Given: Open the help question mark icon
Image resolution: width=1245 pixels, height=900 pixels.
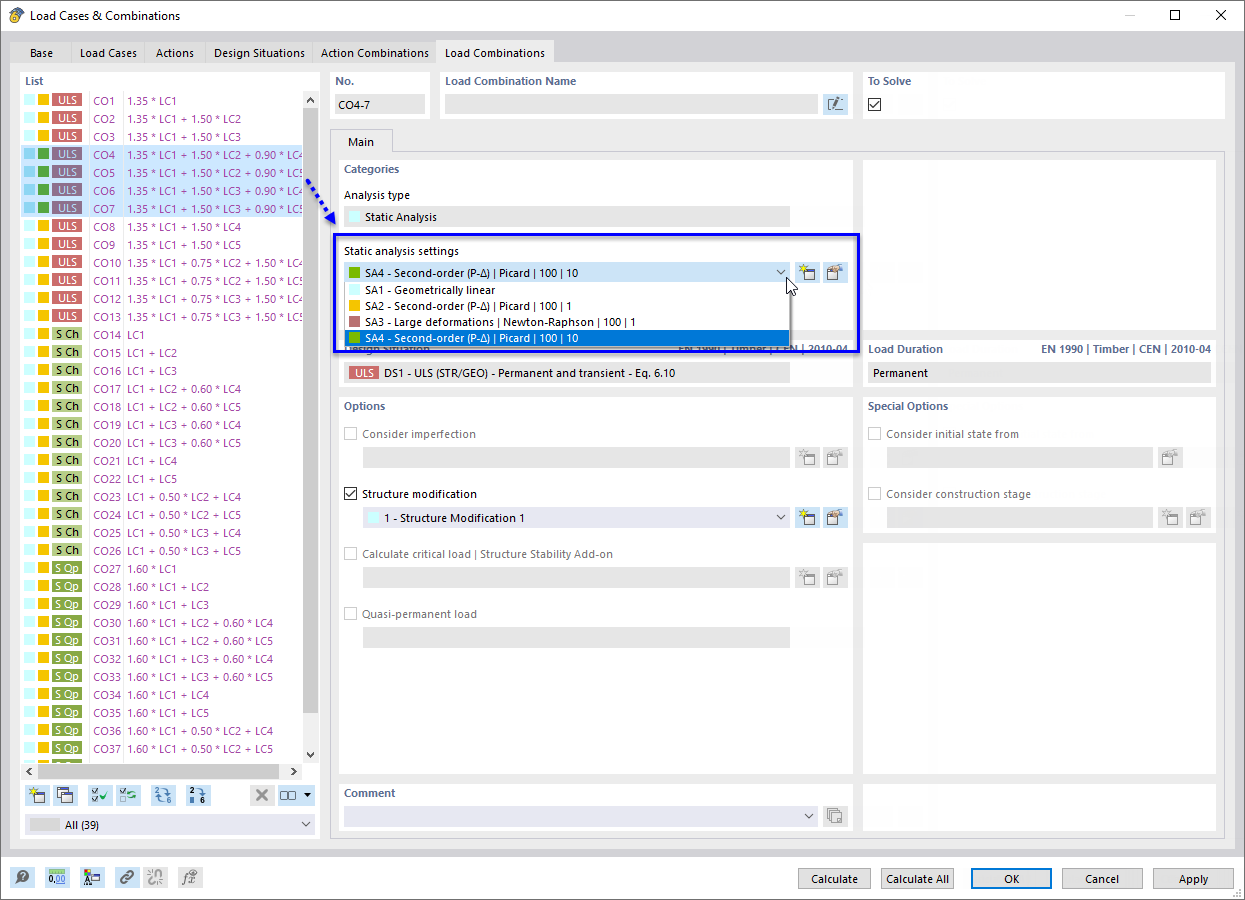Looking at the screenshot, I should 22,877.
